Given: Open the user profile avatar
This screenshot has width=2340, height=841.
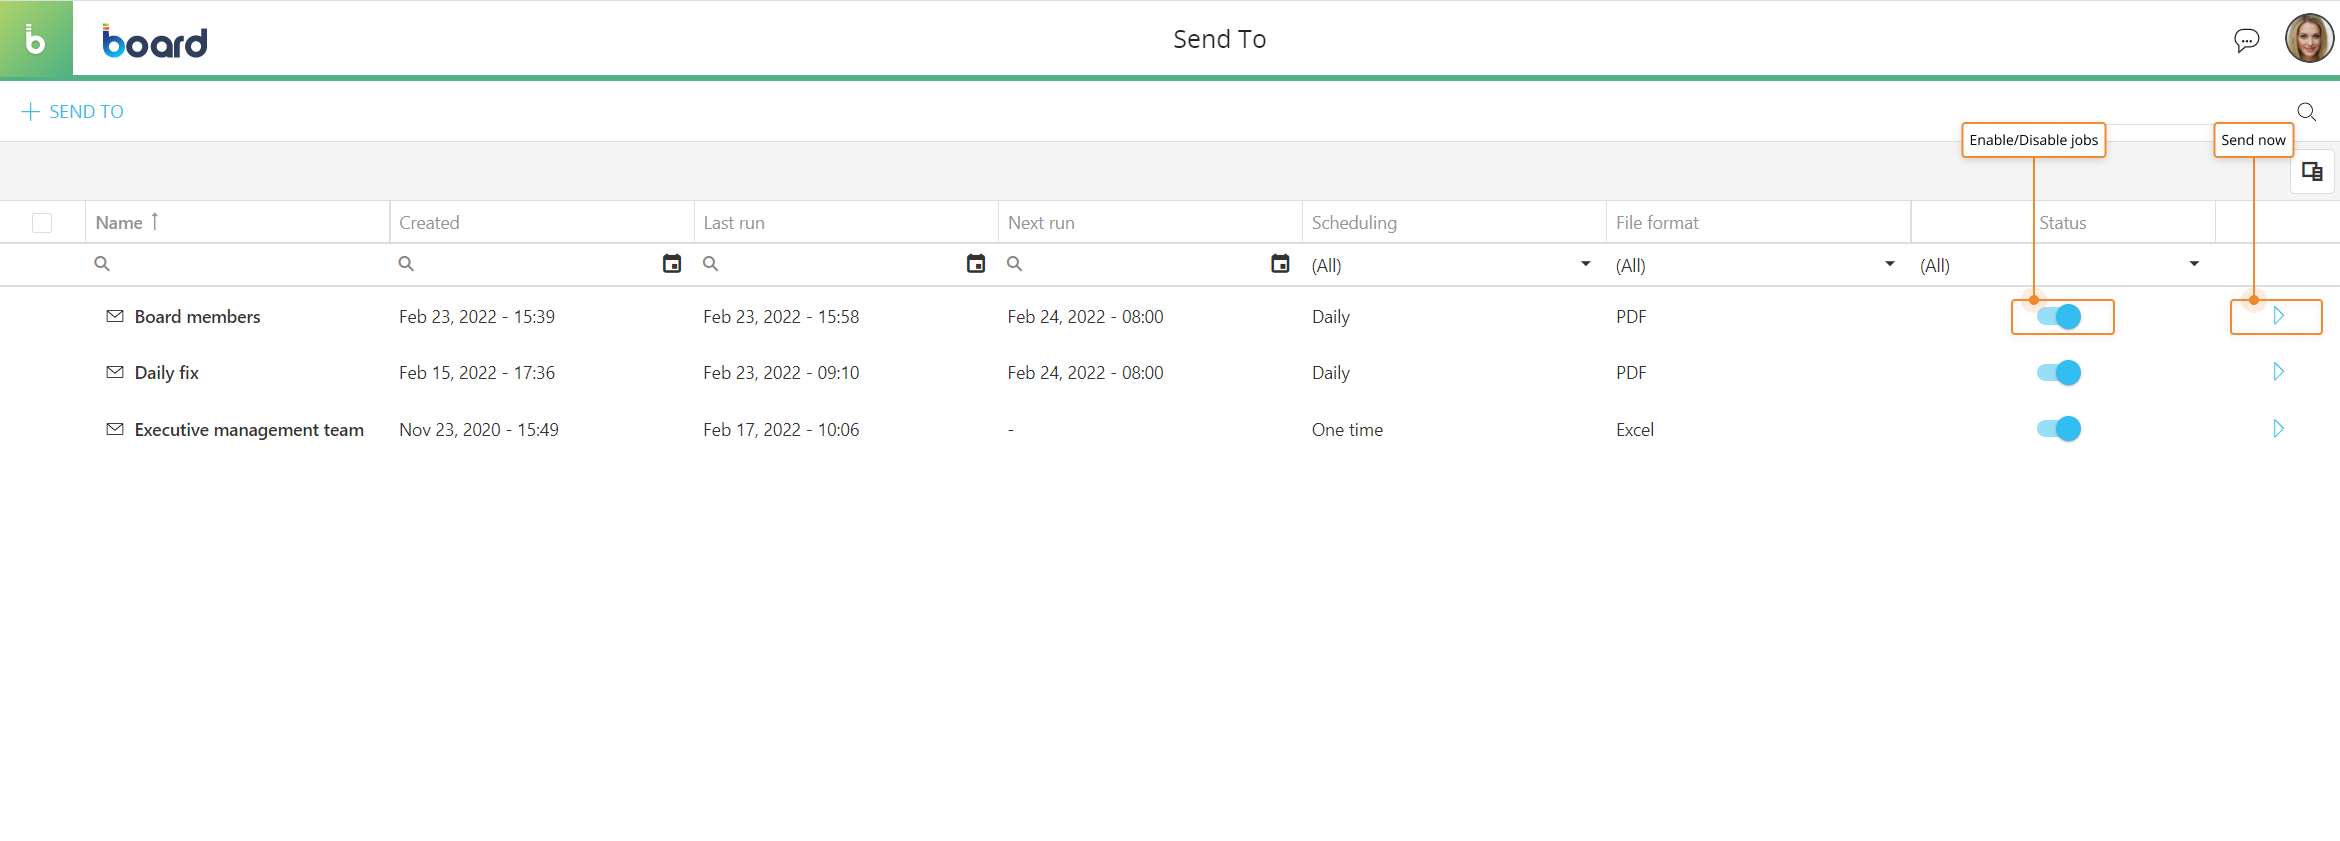Looking at the screenshot, I should click(2308, 39).
